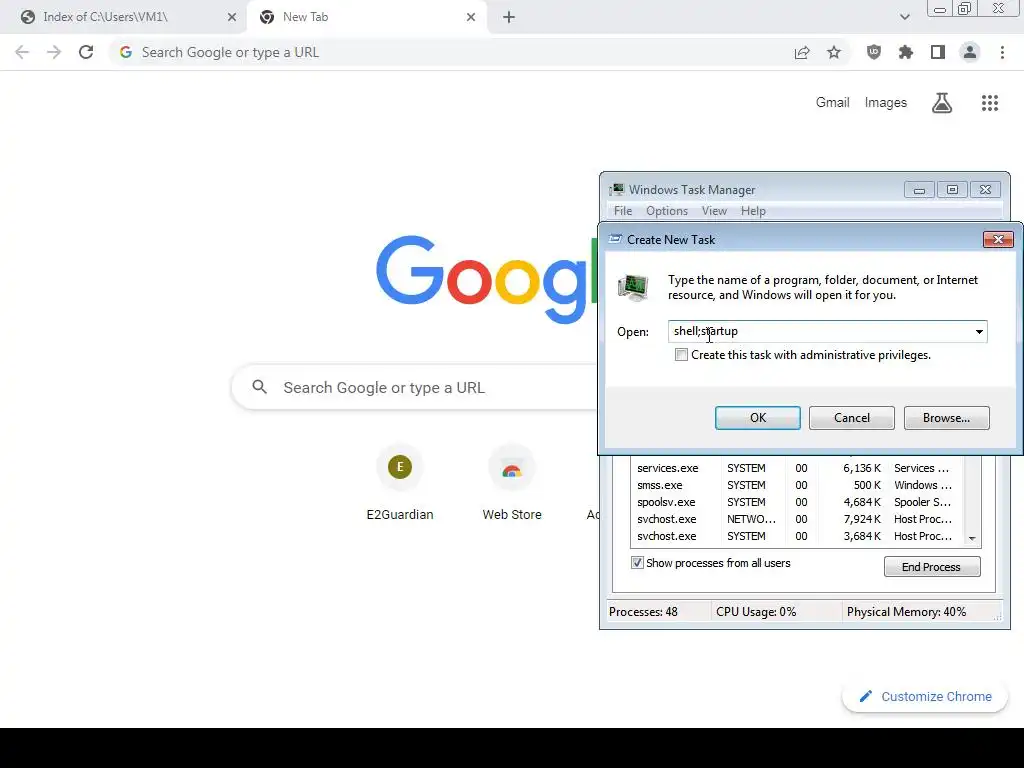Click Browse... to pick a program
The width and height of the screenshot is (1024, 768).
[x=946, y=418]
